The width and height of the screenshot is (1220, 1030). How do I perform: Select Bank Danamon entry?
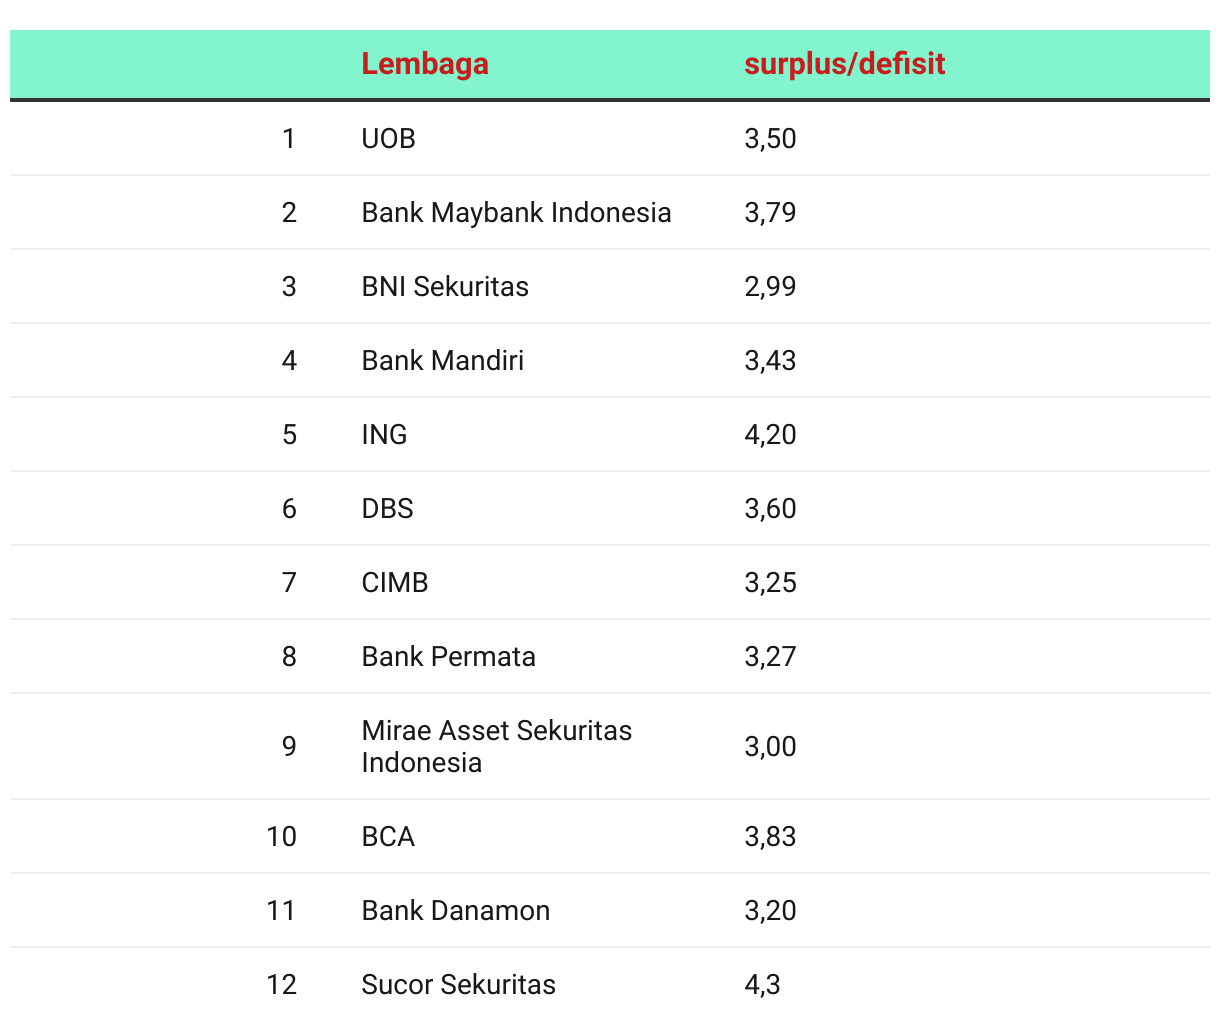point(456,910)
